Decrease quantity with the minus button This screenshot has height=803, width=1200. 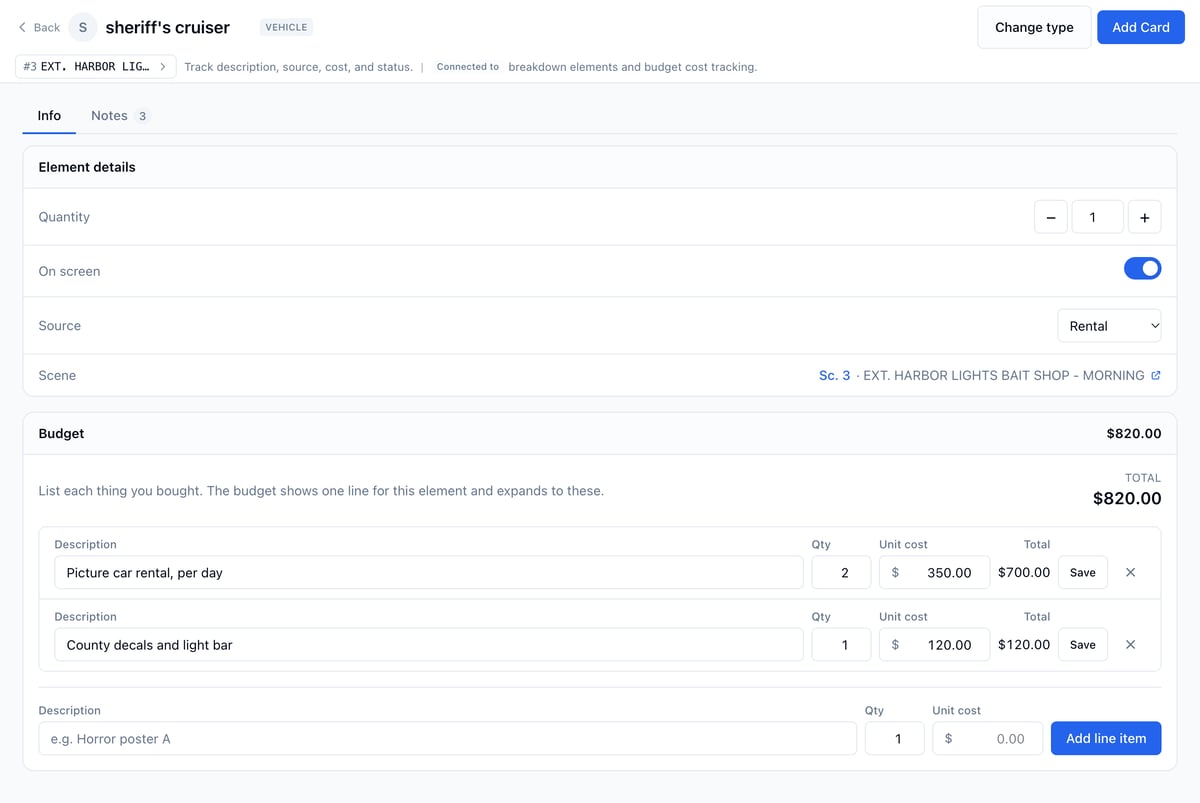[x=1050, y=217]
